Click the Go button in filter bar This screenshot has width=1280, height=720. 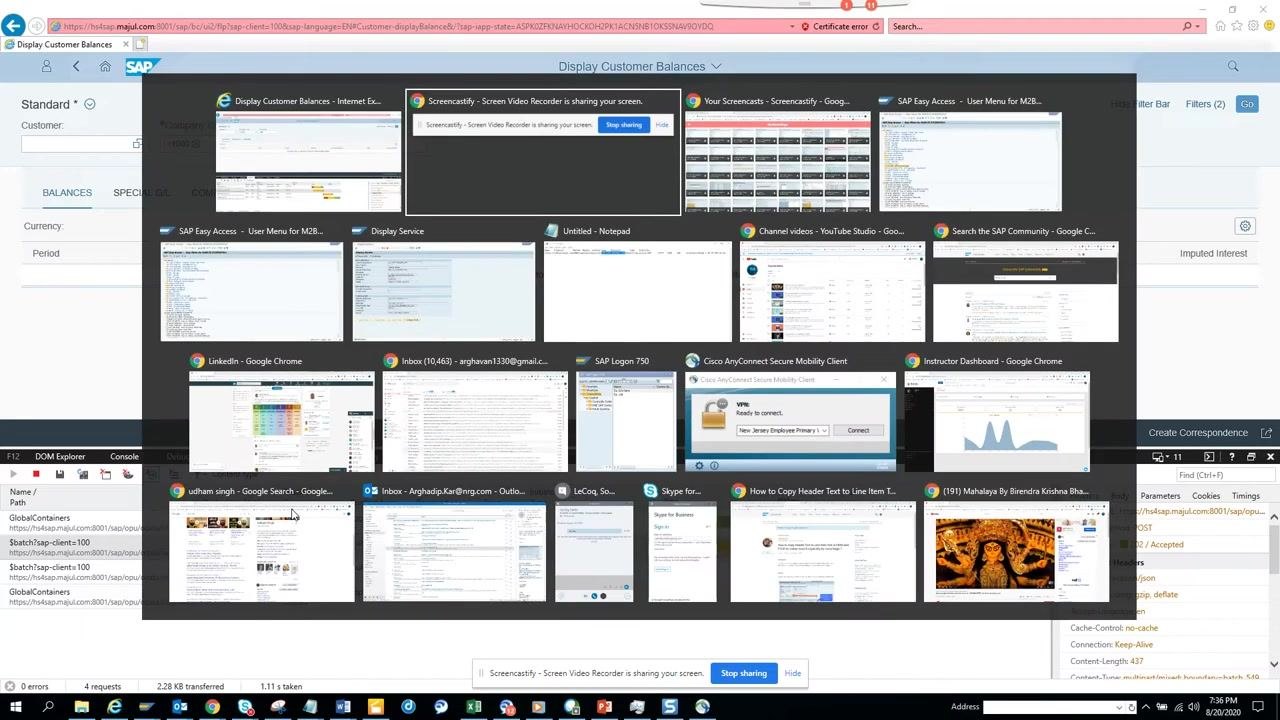click(x=1246, y=104)
